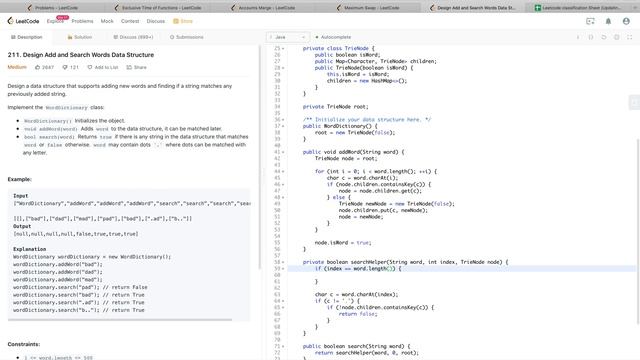Fold the comment block at line 36

click(x=283, y=120)
